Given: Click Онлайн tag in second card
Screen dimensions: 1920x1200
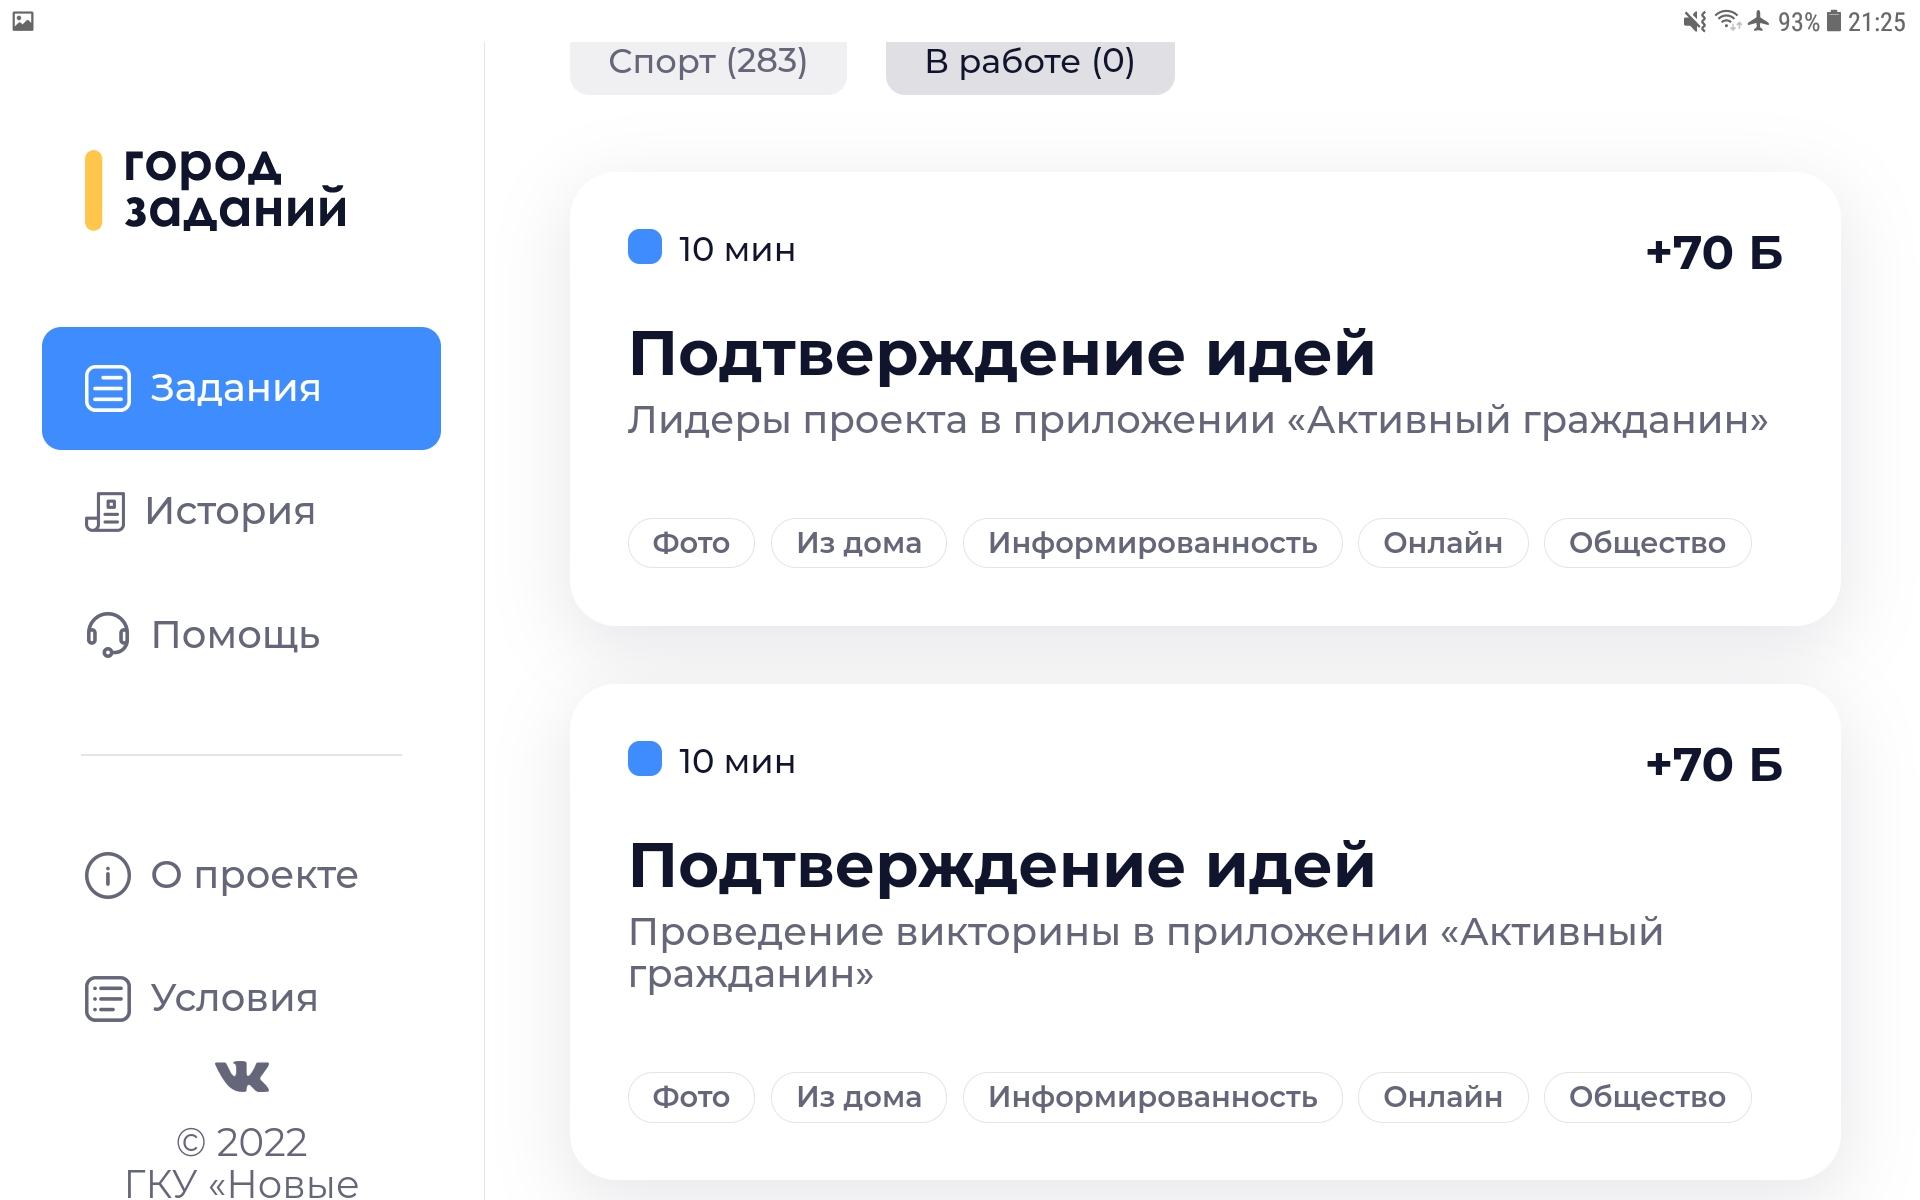Looking at the screenshot, I should point(1443,1097).
